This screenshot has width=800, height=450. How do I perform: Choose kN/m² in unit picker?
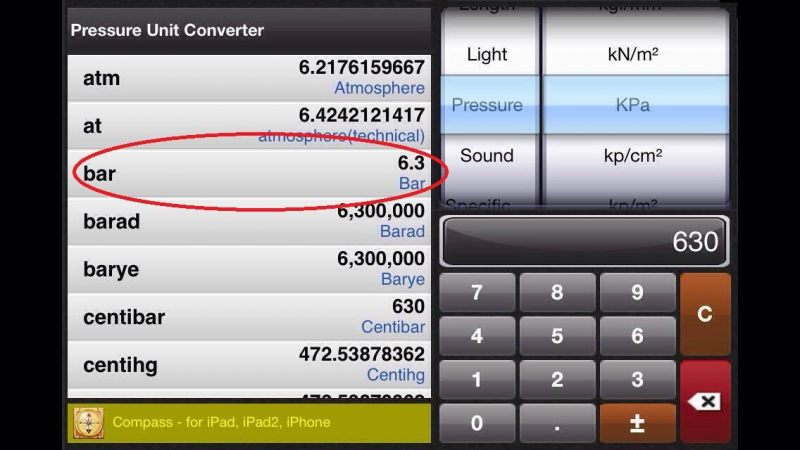(x=633, y=55)
